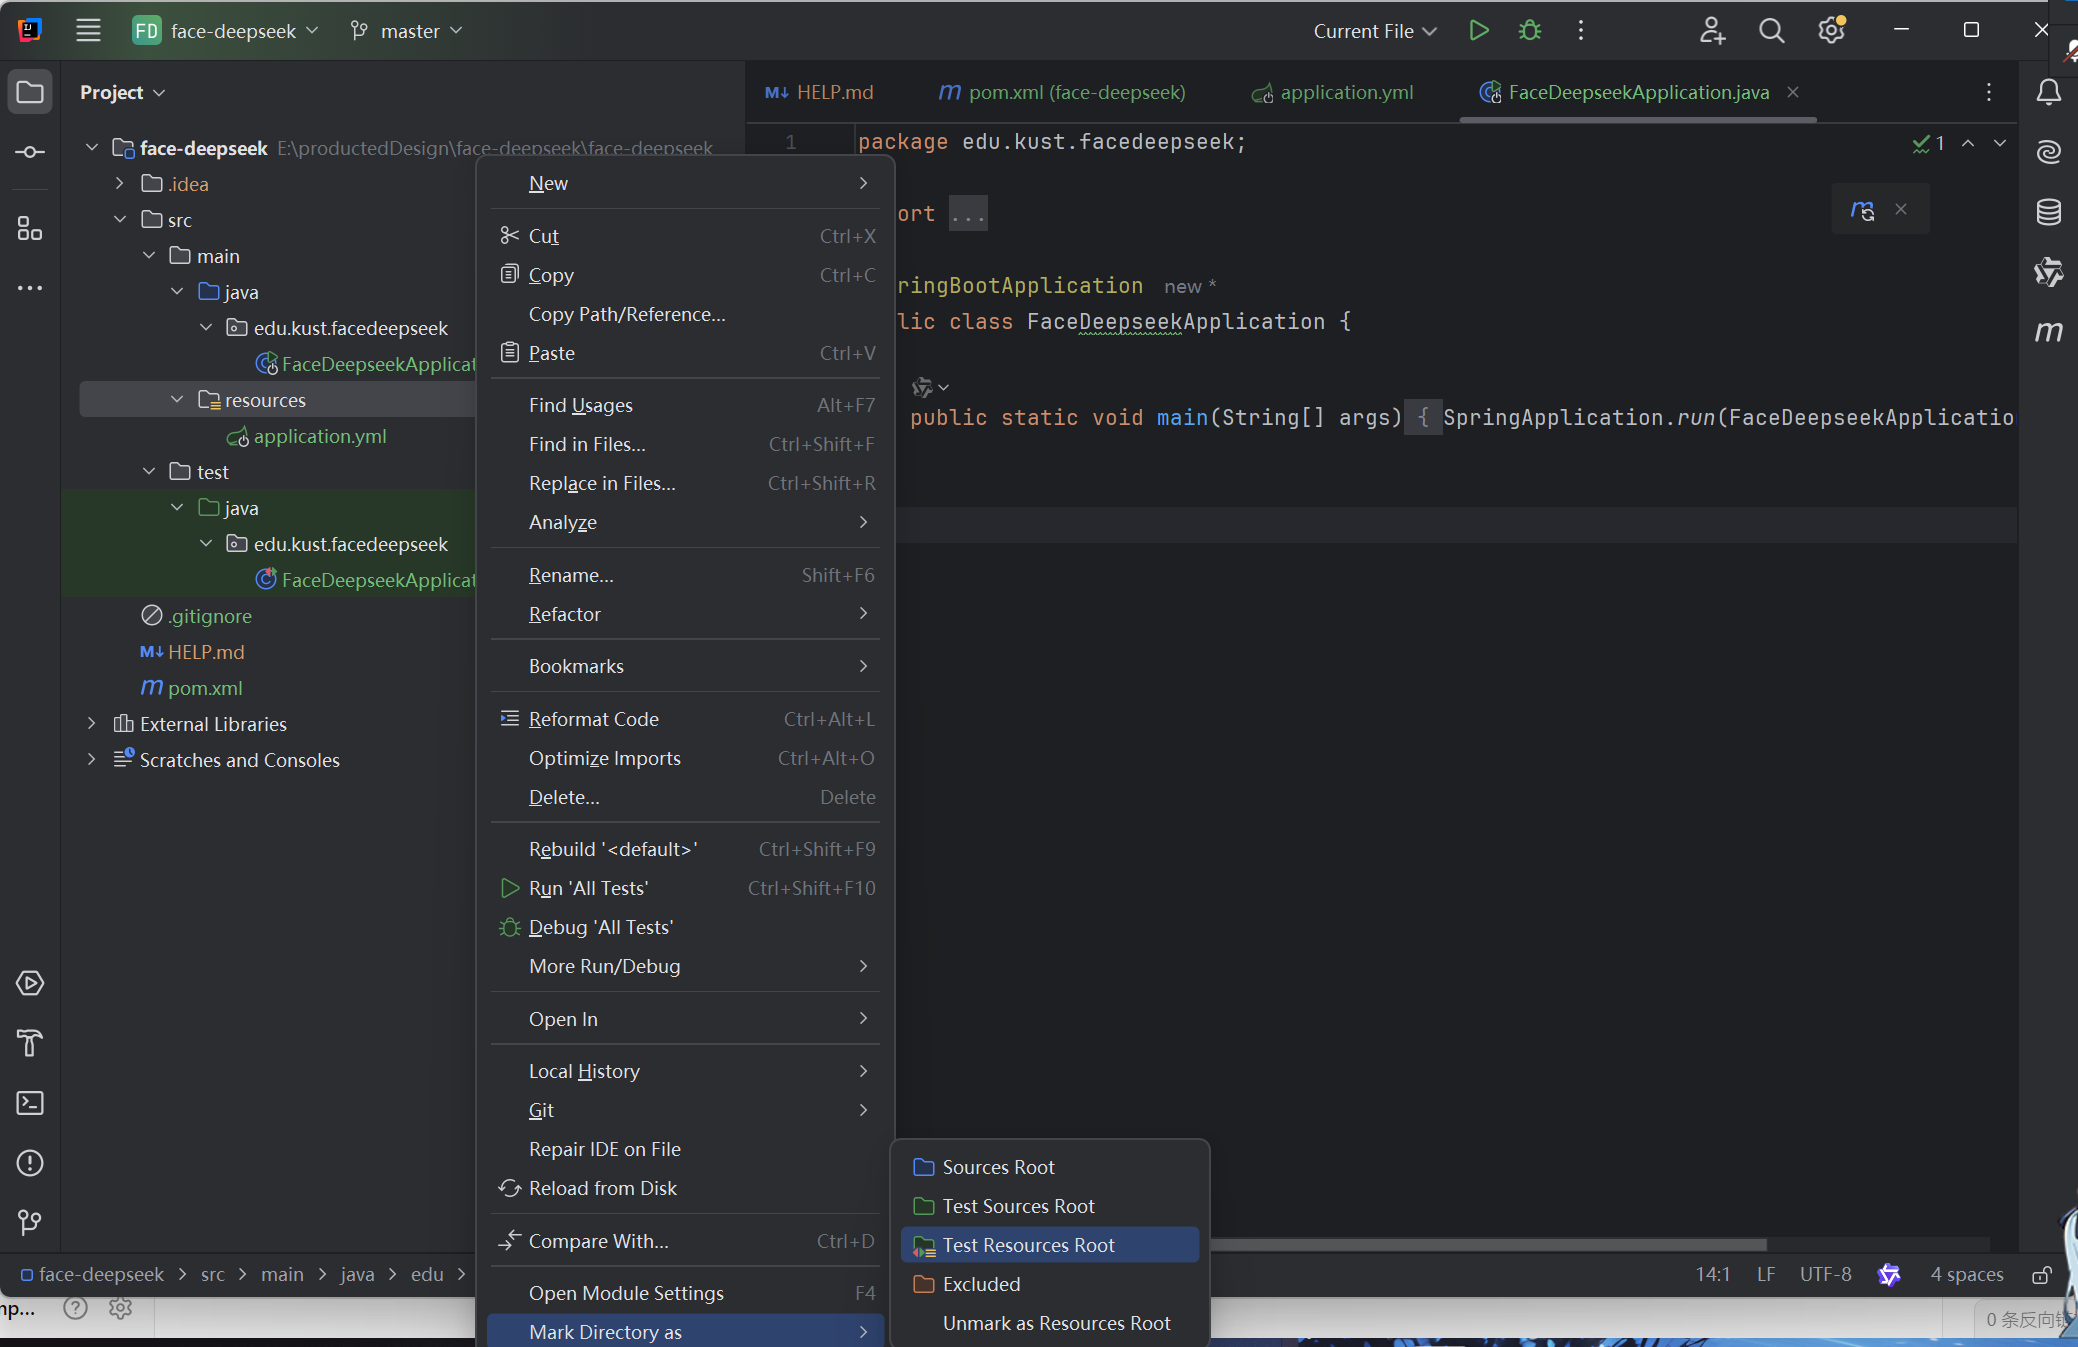This screenshot has width=2078, height=1347.
Task: Open the Terminal tool window icon
Action: (x=30, y=1103)
